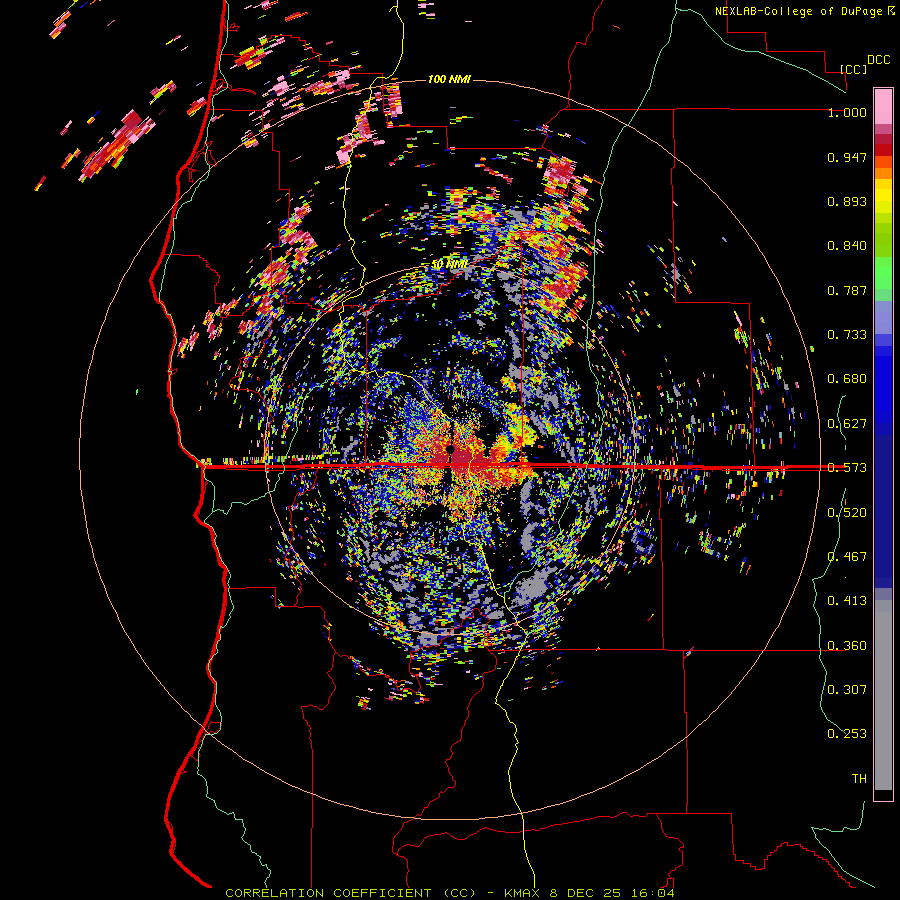Click the 0.520 scale value

(847, 513)
